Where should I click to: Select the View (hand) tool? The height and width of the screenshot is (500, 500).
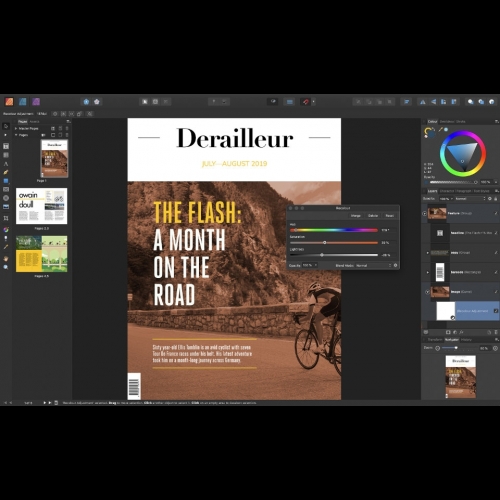click(6, 258)
